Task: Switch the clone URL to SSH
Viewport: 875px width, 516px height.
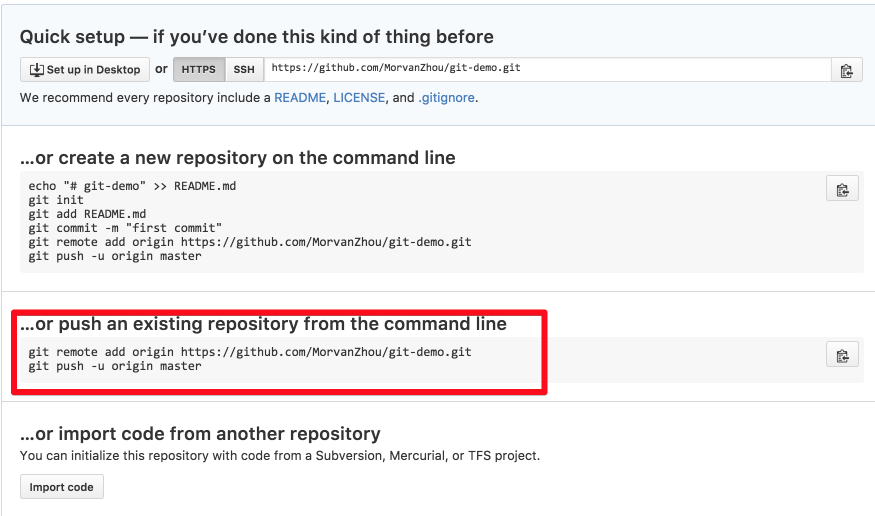Action: click(x=244, y=70)
